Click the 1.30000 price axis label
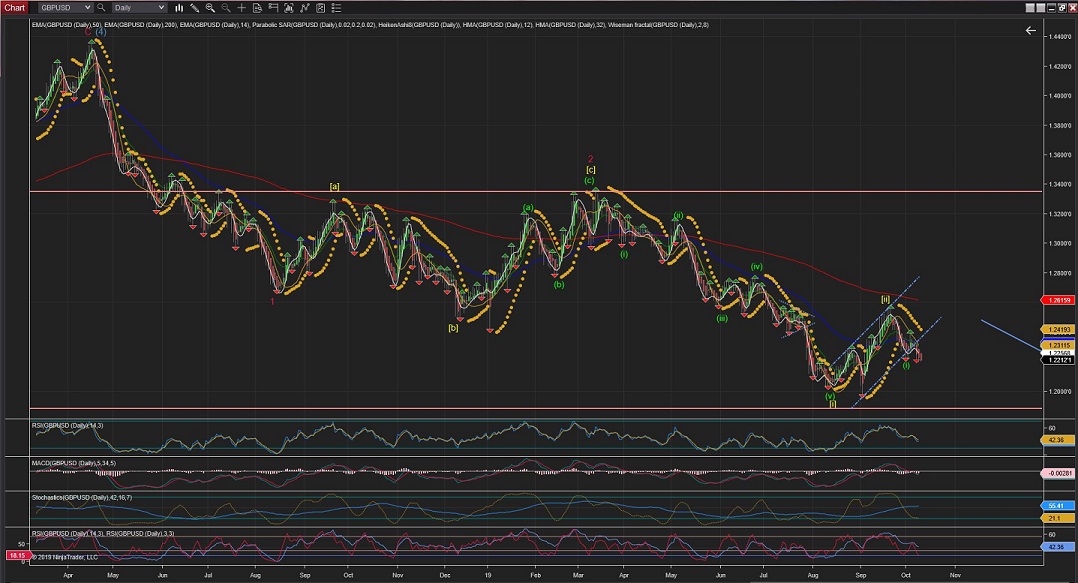Image resolution: width=1078 pixels, height=583 pixels. point(1059,243)
